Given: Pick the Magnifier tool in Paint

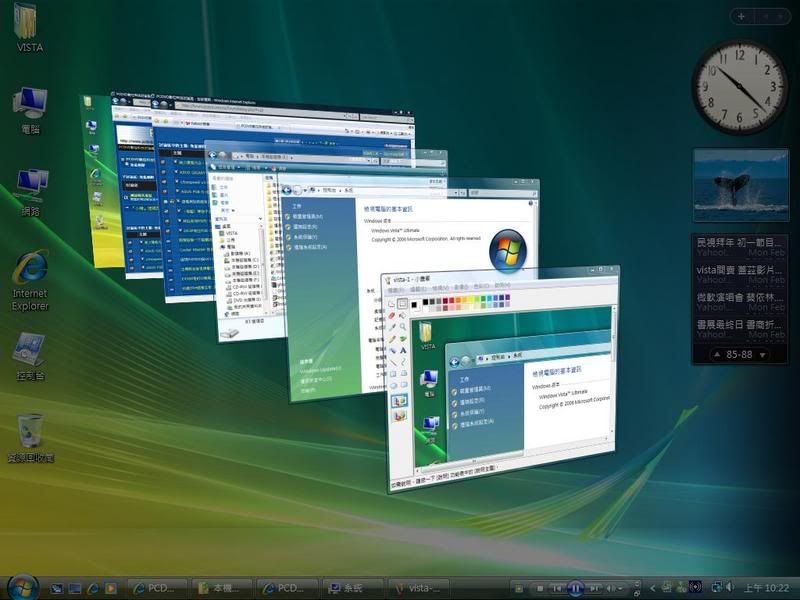Looking at the screenshot, I should tap(403, 327).
